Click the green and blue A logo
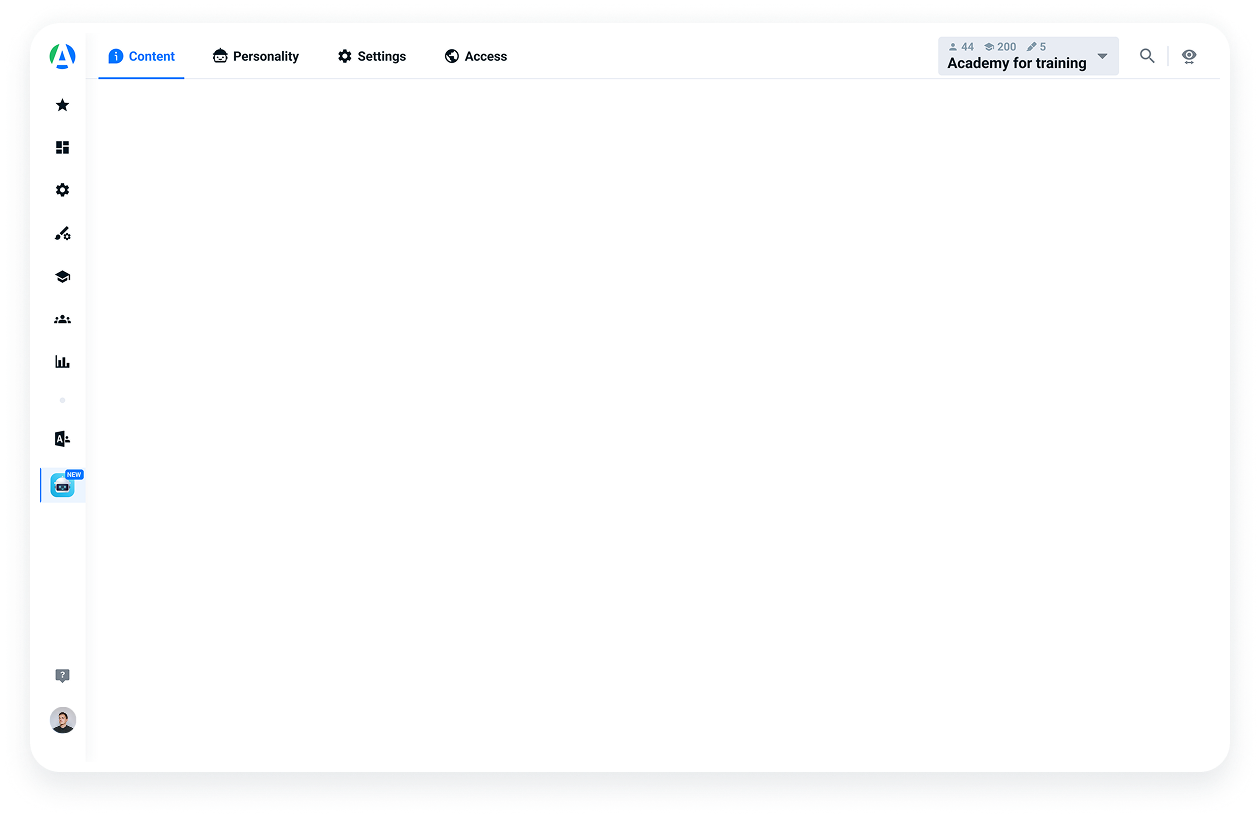 coord(62,57)
